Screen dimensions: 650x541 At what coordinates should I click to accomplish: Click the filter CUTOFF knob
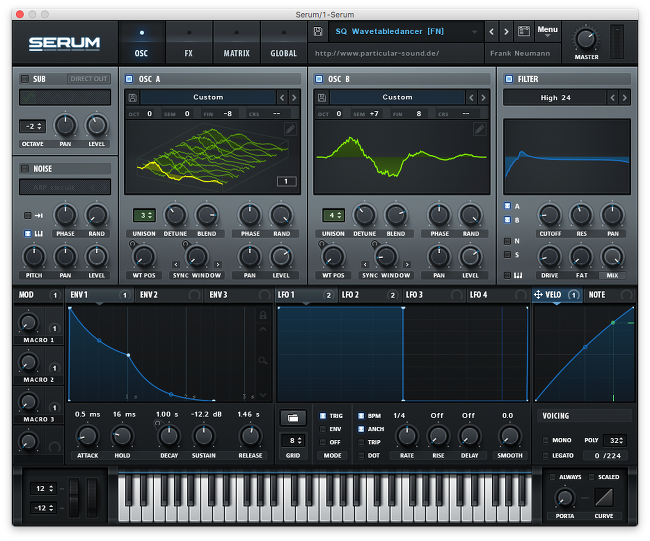(549, 215)
